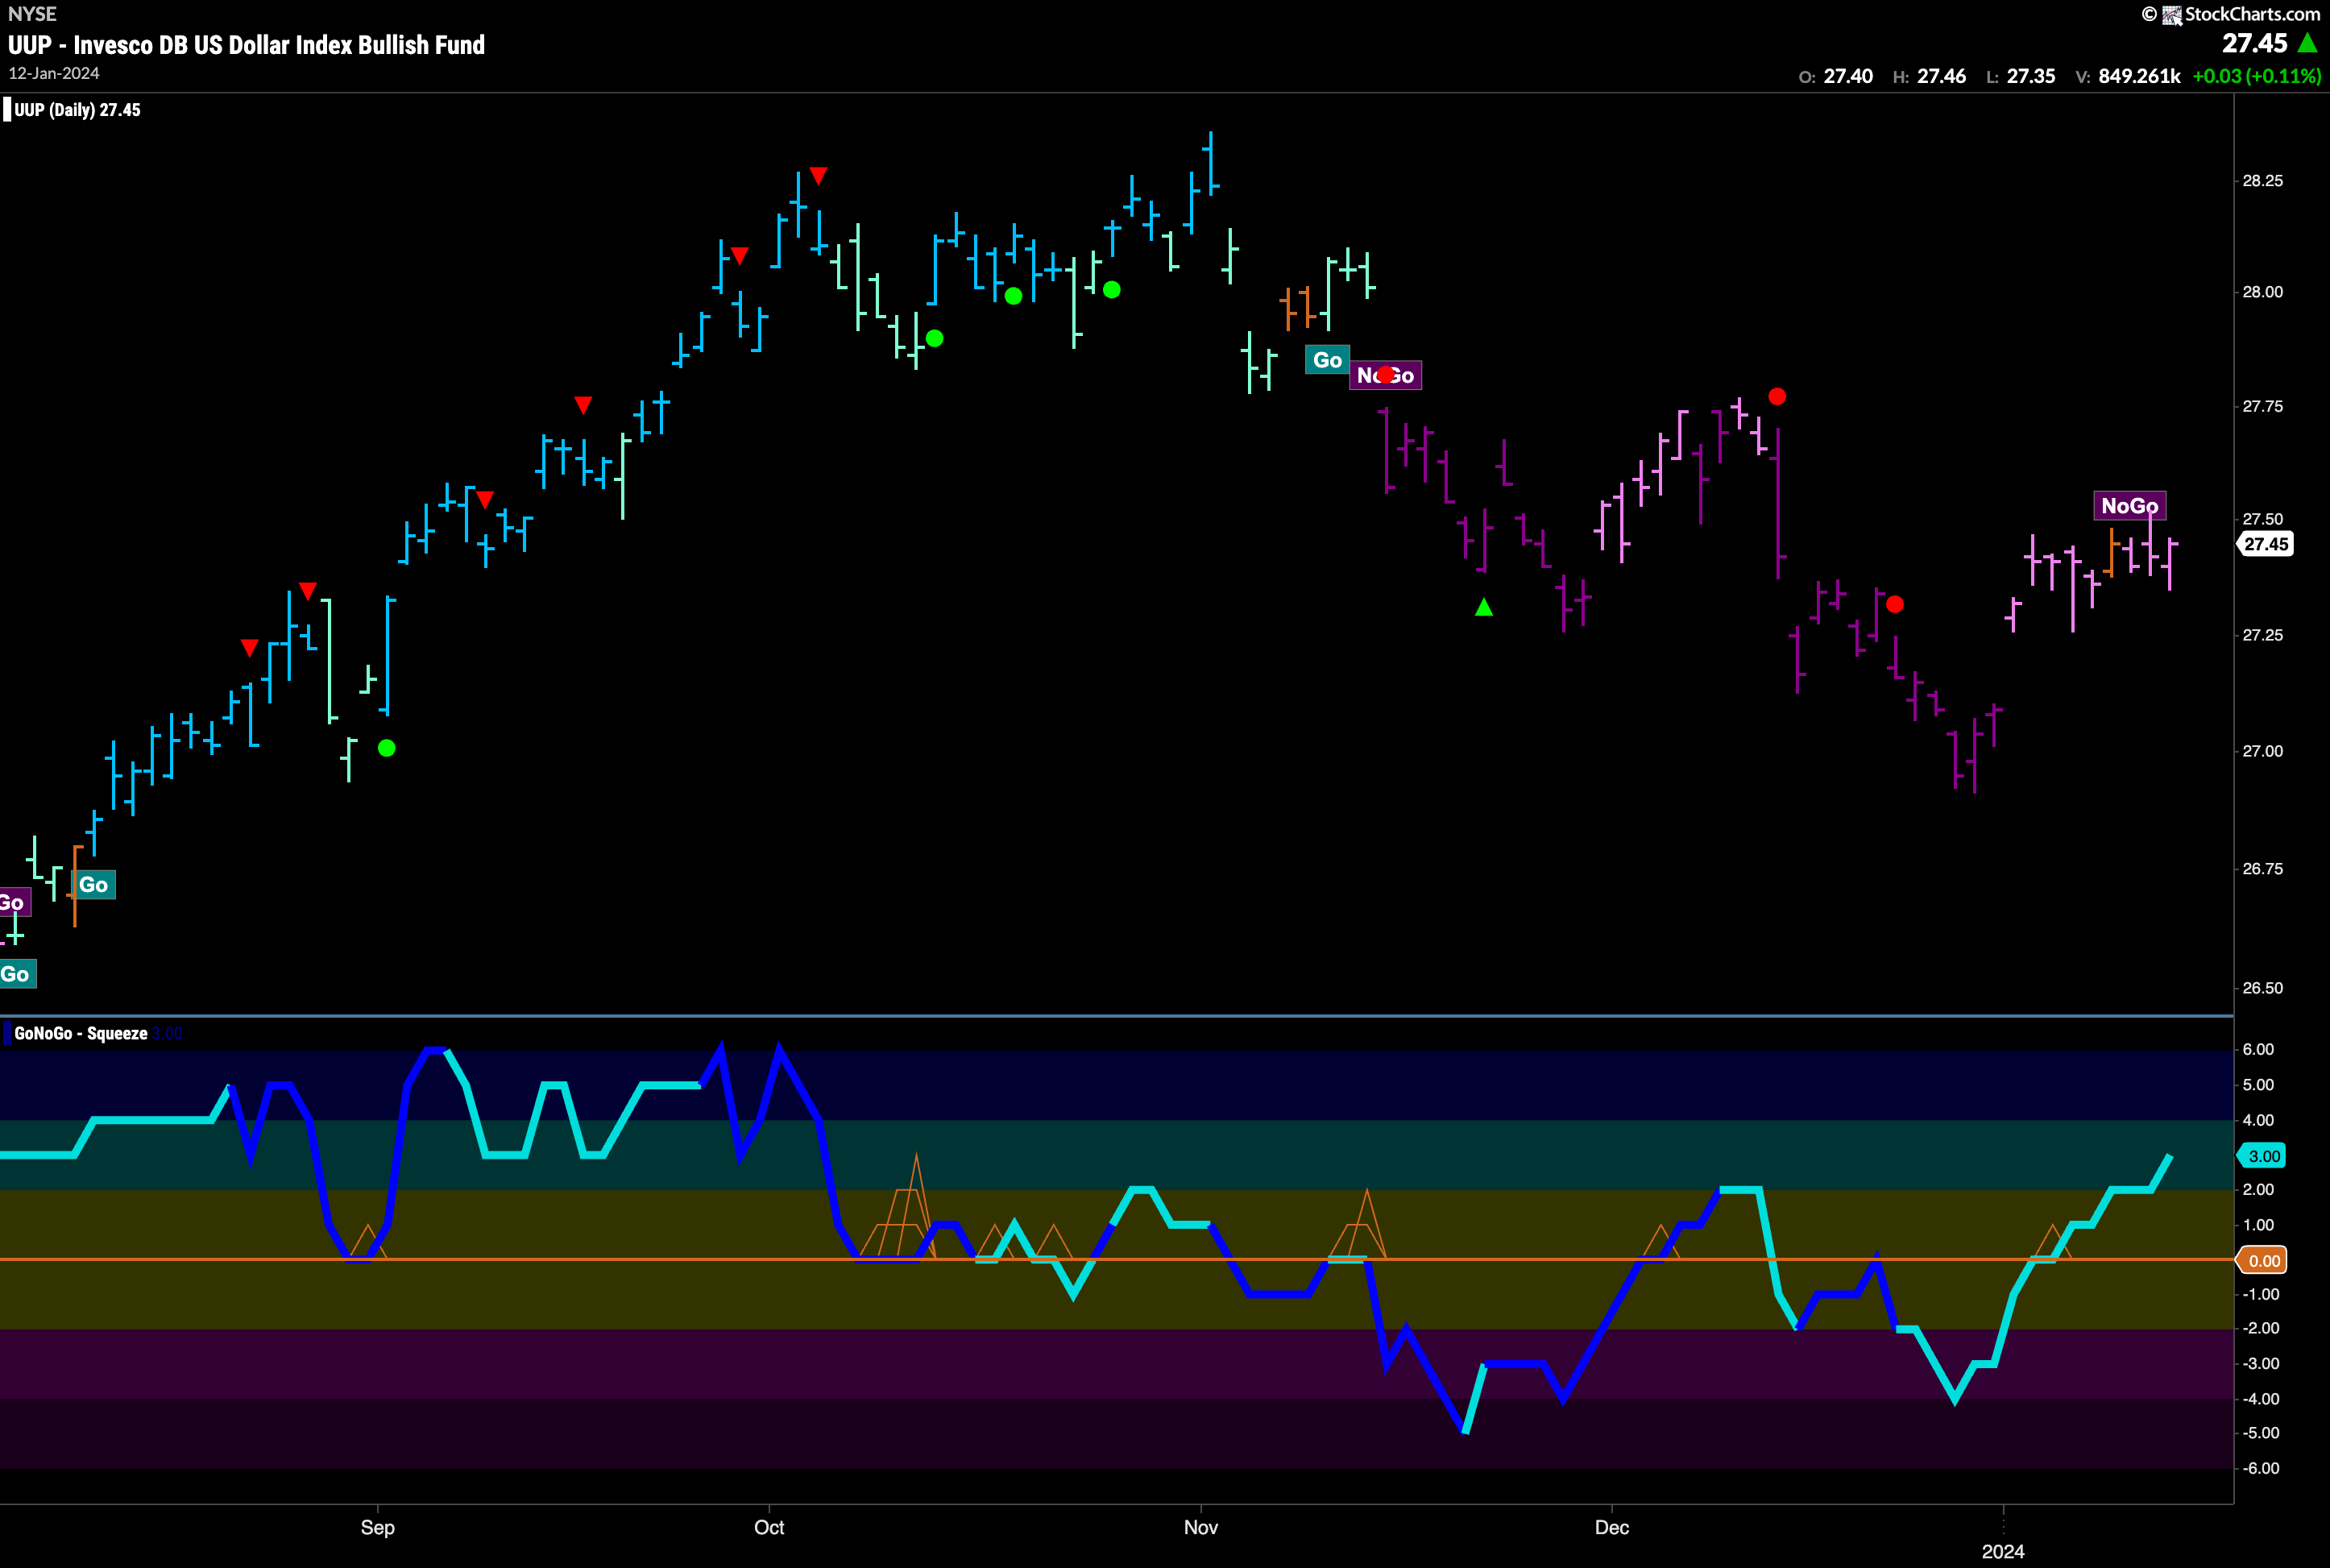Click the 27.25 price axis label

coord(2263,635)
